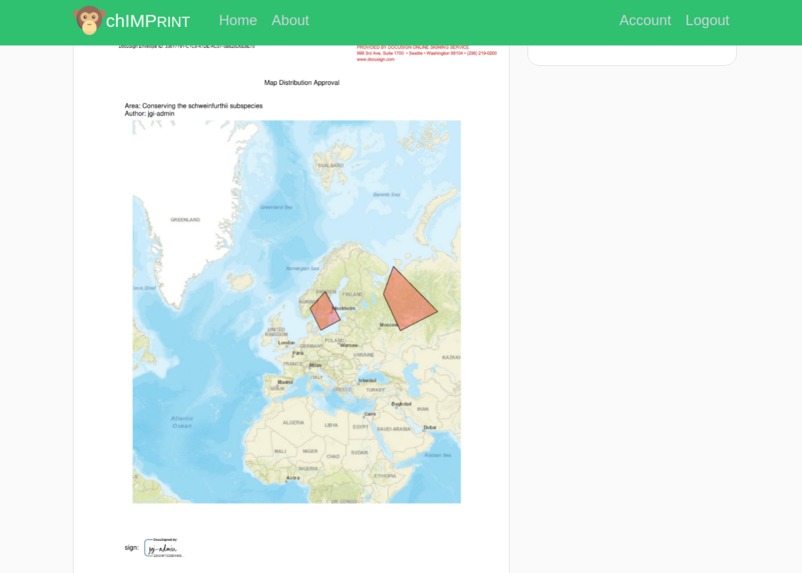Click the chimpanzee logo icon
The width and height of the screenshot is (802, 573).
[x=90, y=20]
